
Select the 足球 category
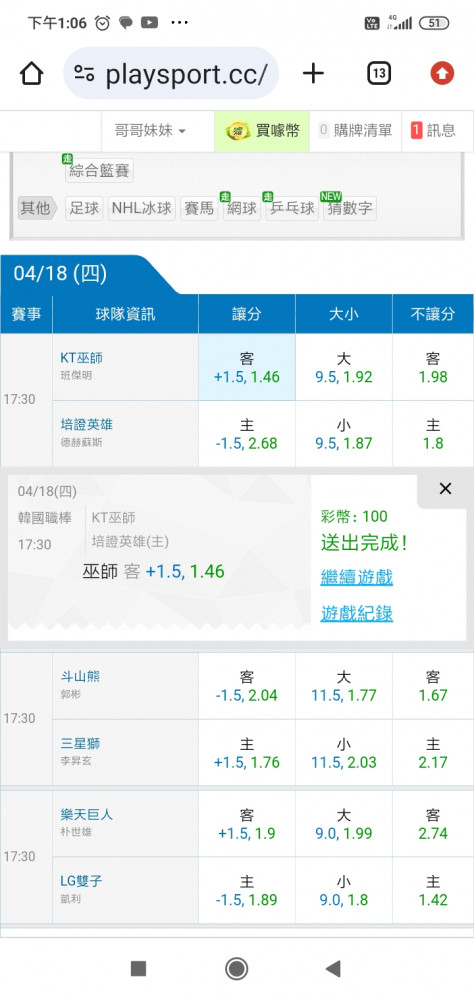(x=84, y=209)
